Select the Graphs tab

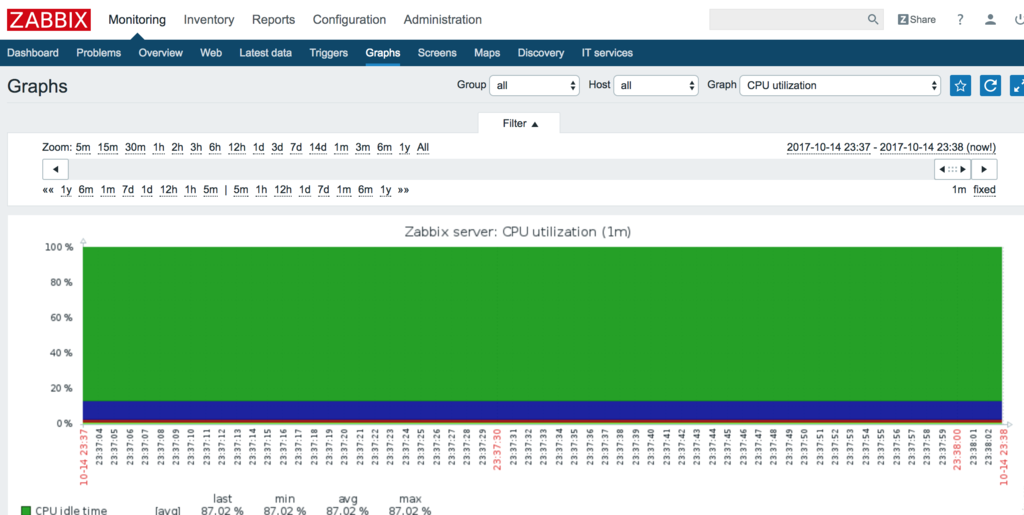pos(383,53)
